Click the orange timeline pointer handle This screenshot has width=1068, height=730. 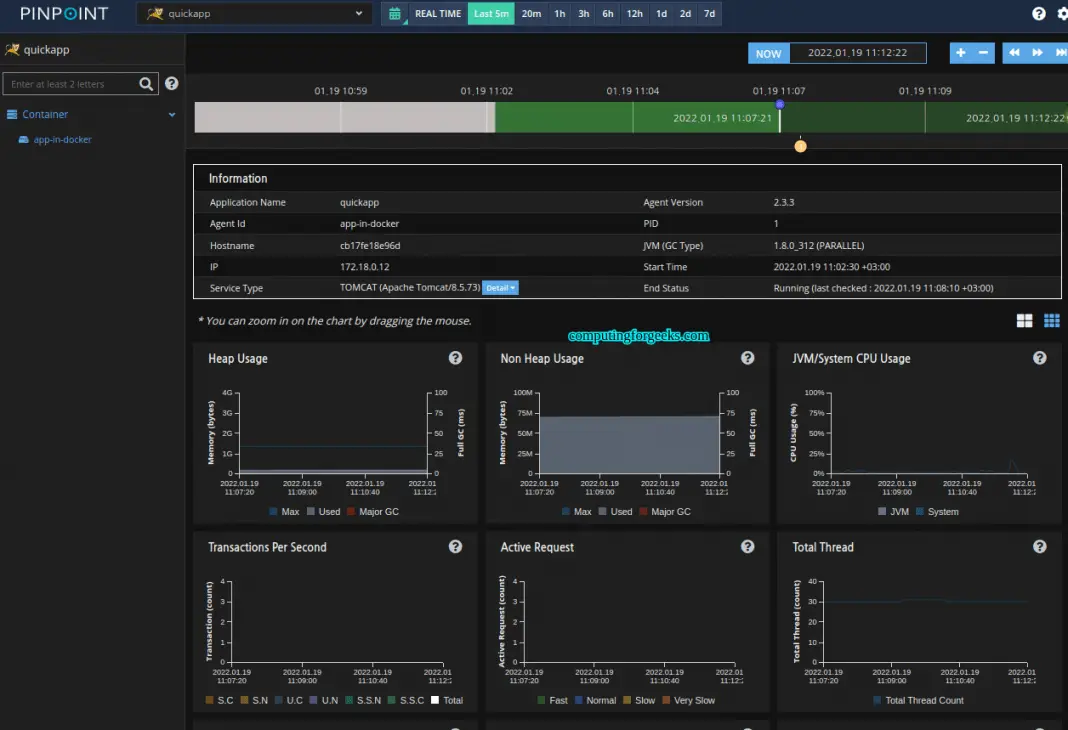point(800,146)
